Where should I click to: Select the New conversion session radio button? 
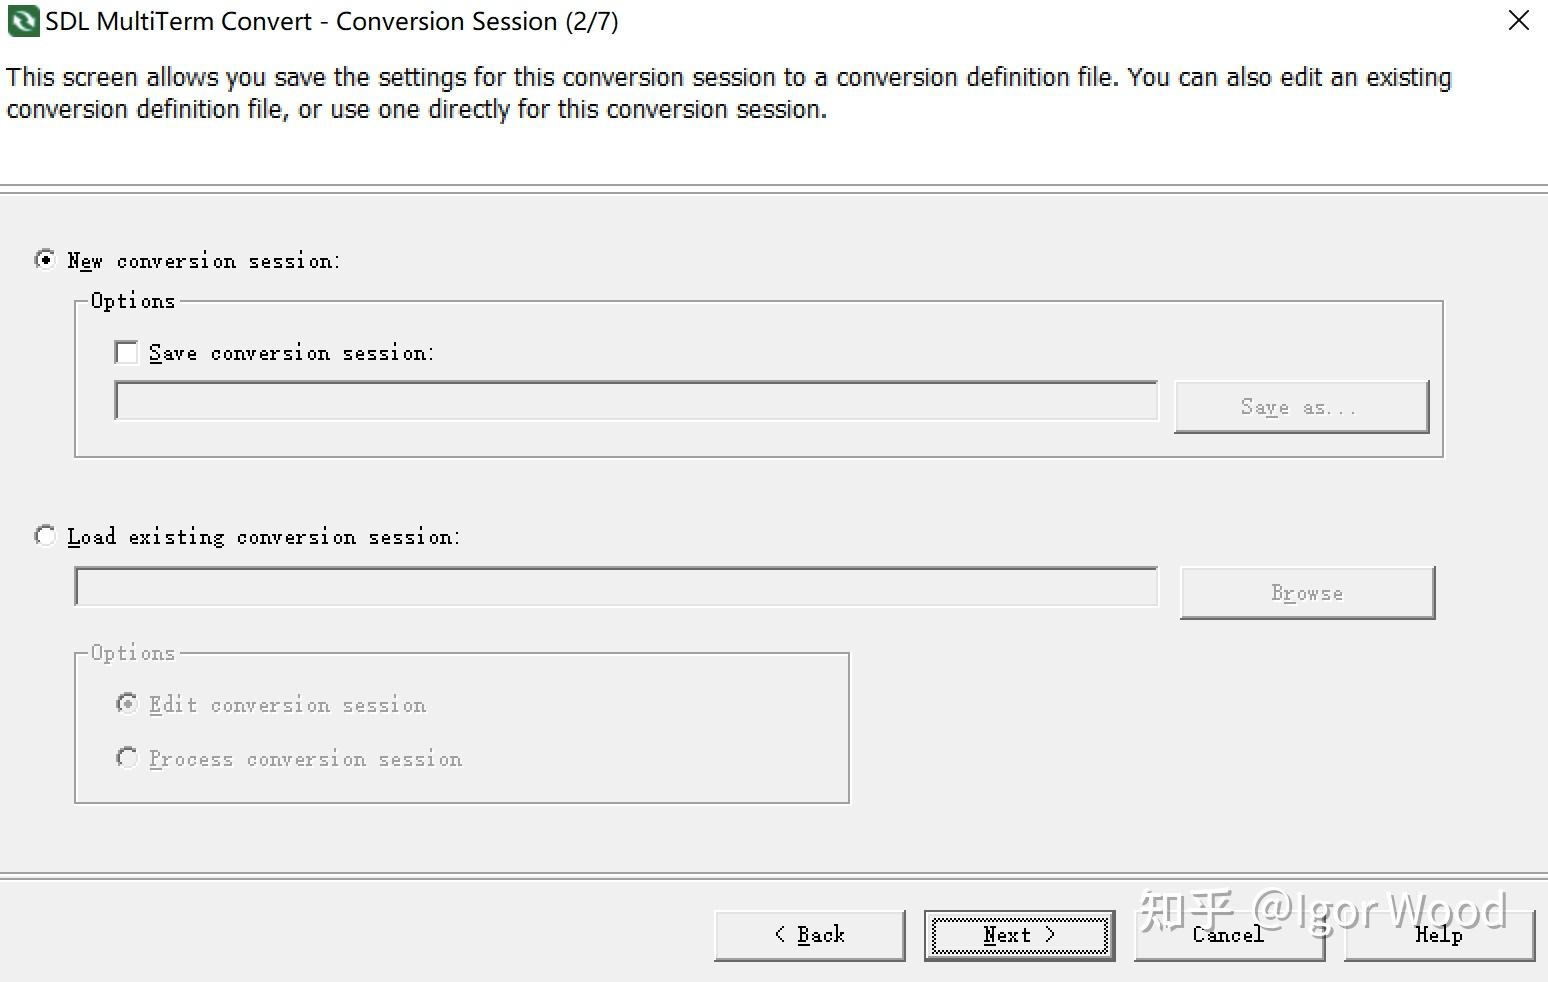click(x=45, y=260)
